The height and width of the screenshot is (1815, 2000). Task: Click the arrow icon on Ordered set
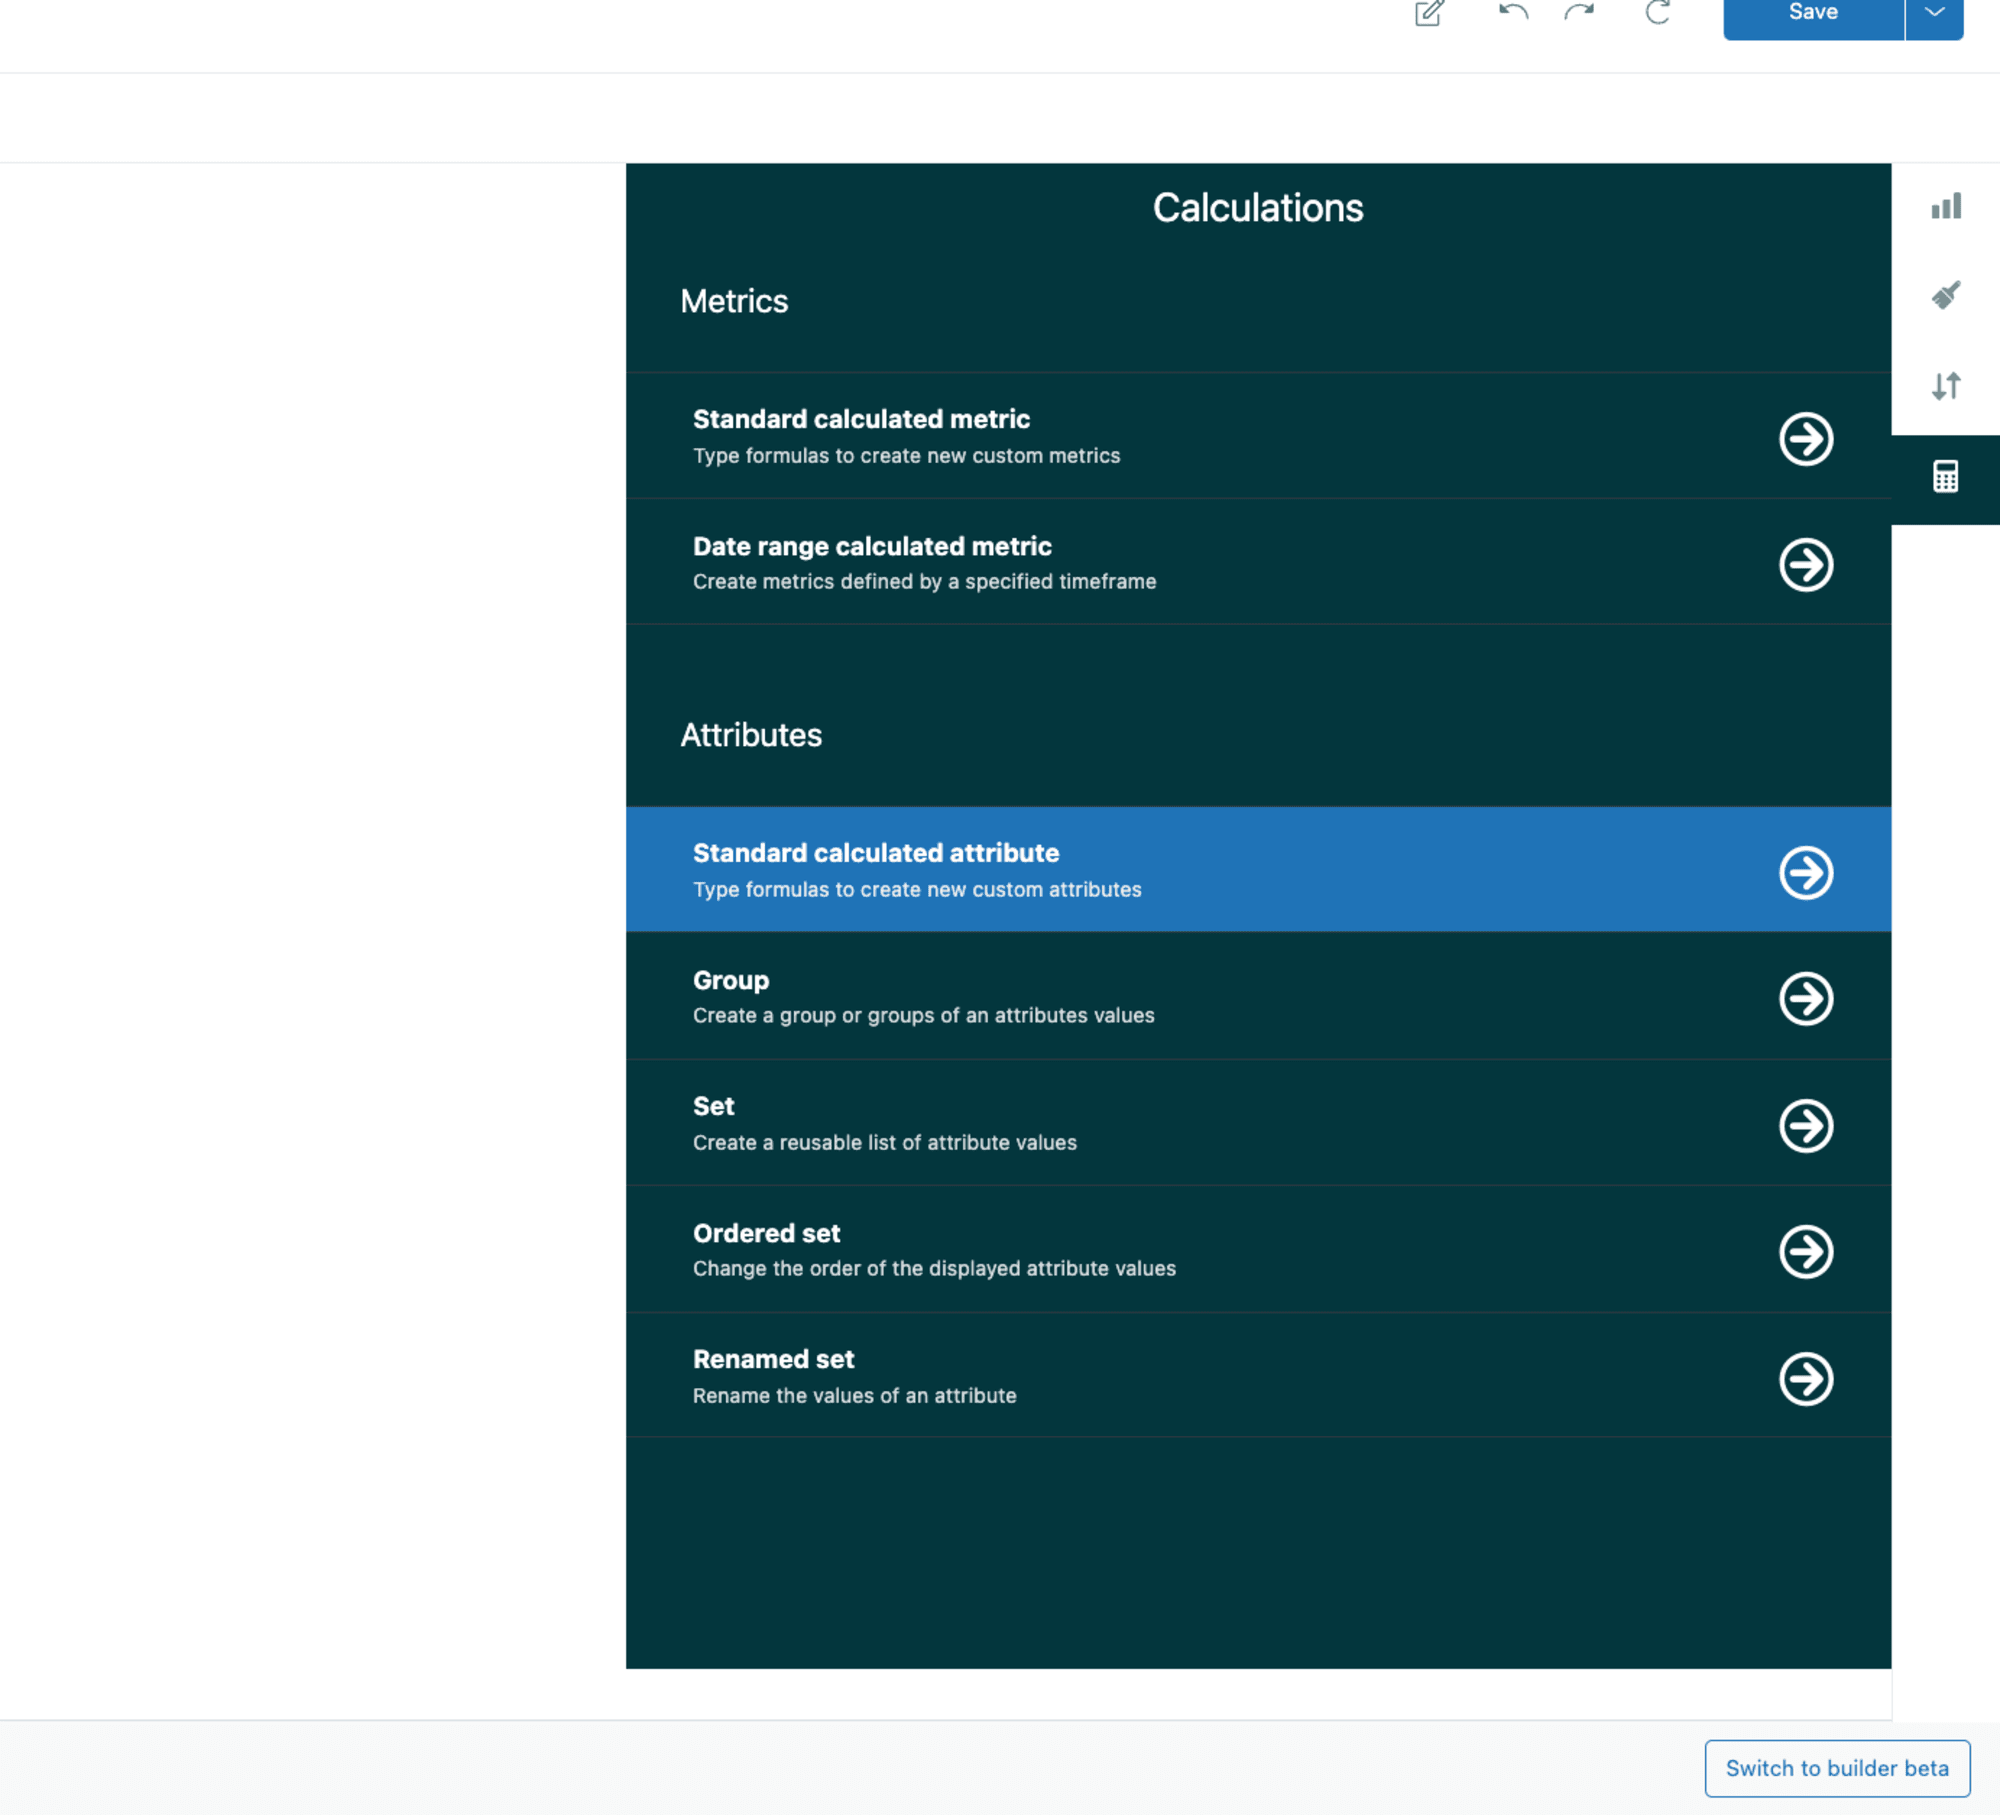coord(1805,1251)
